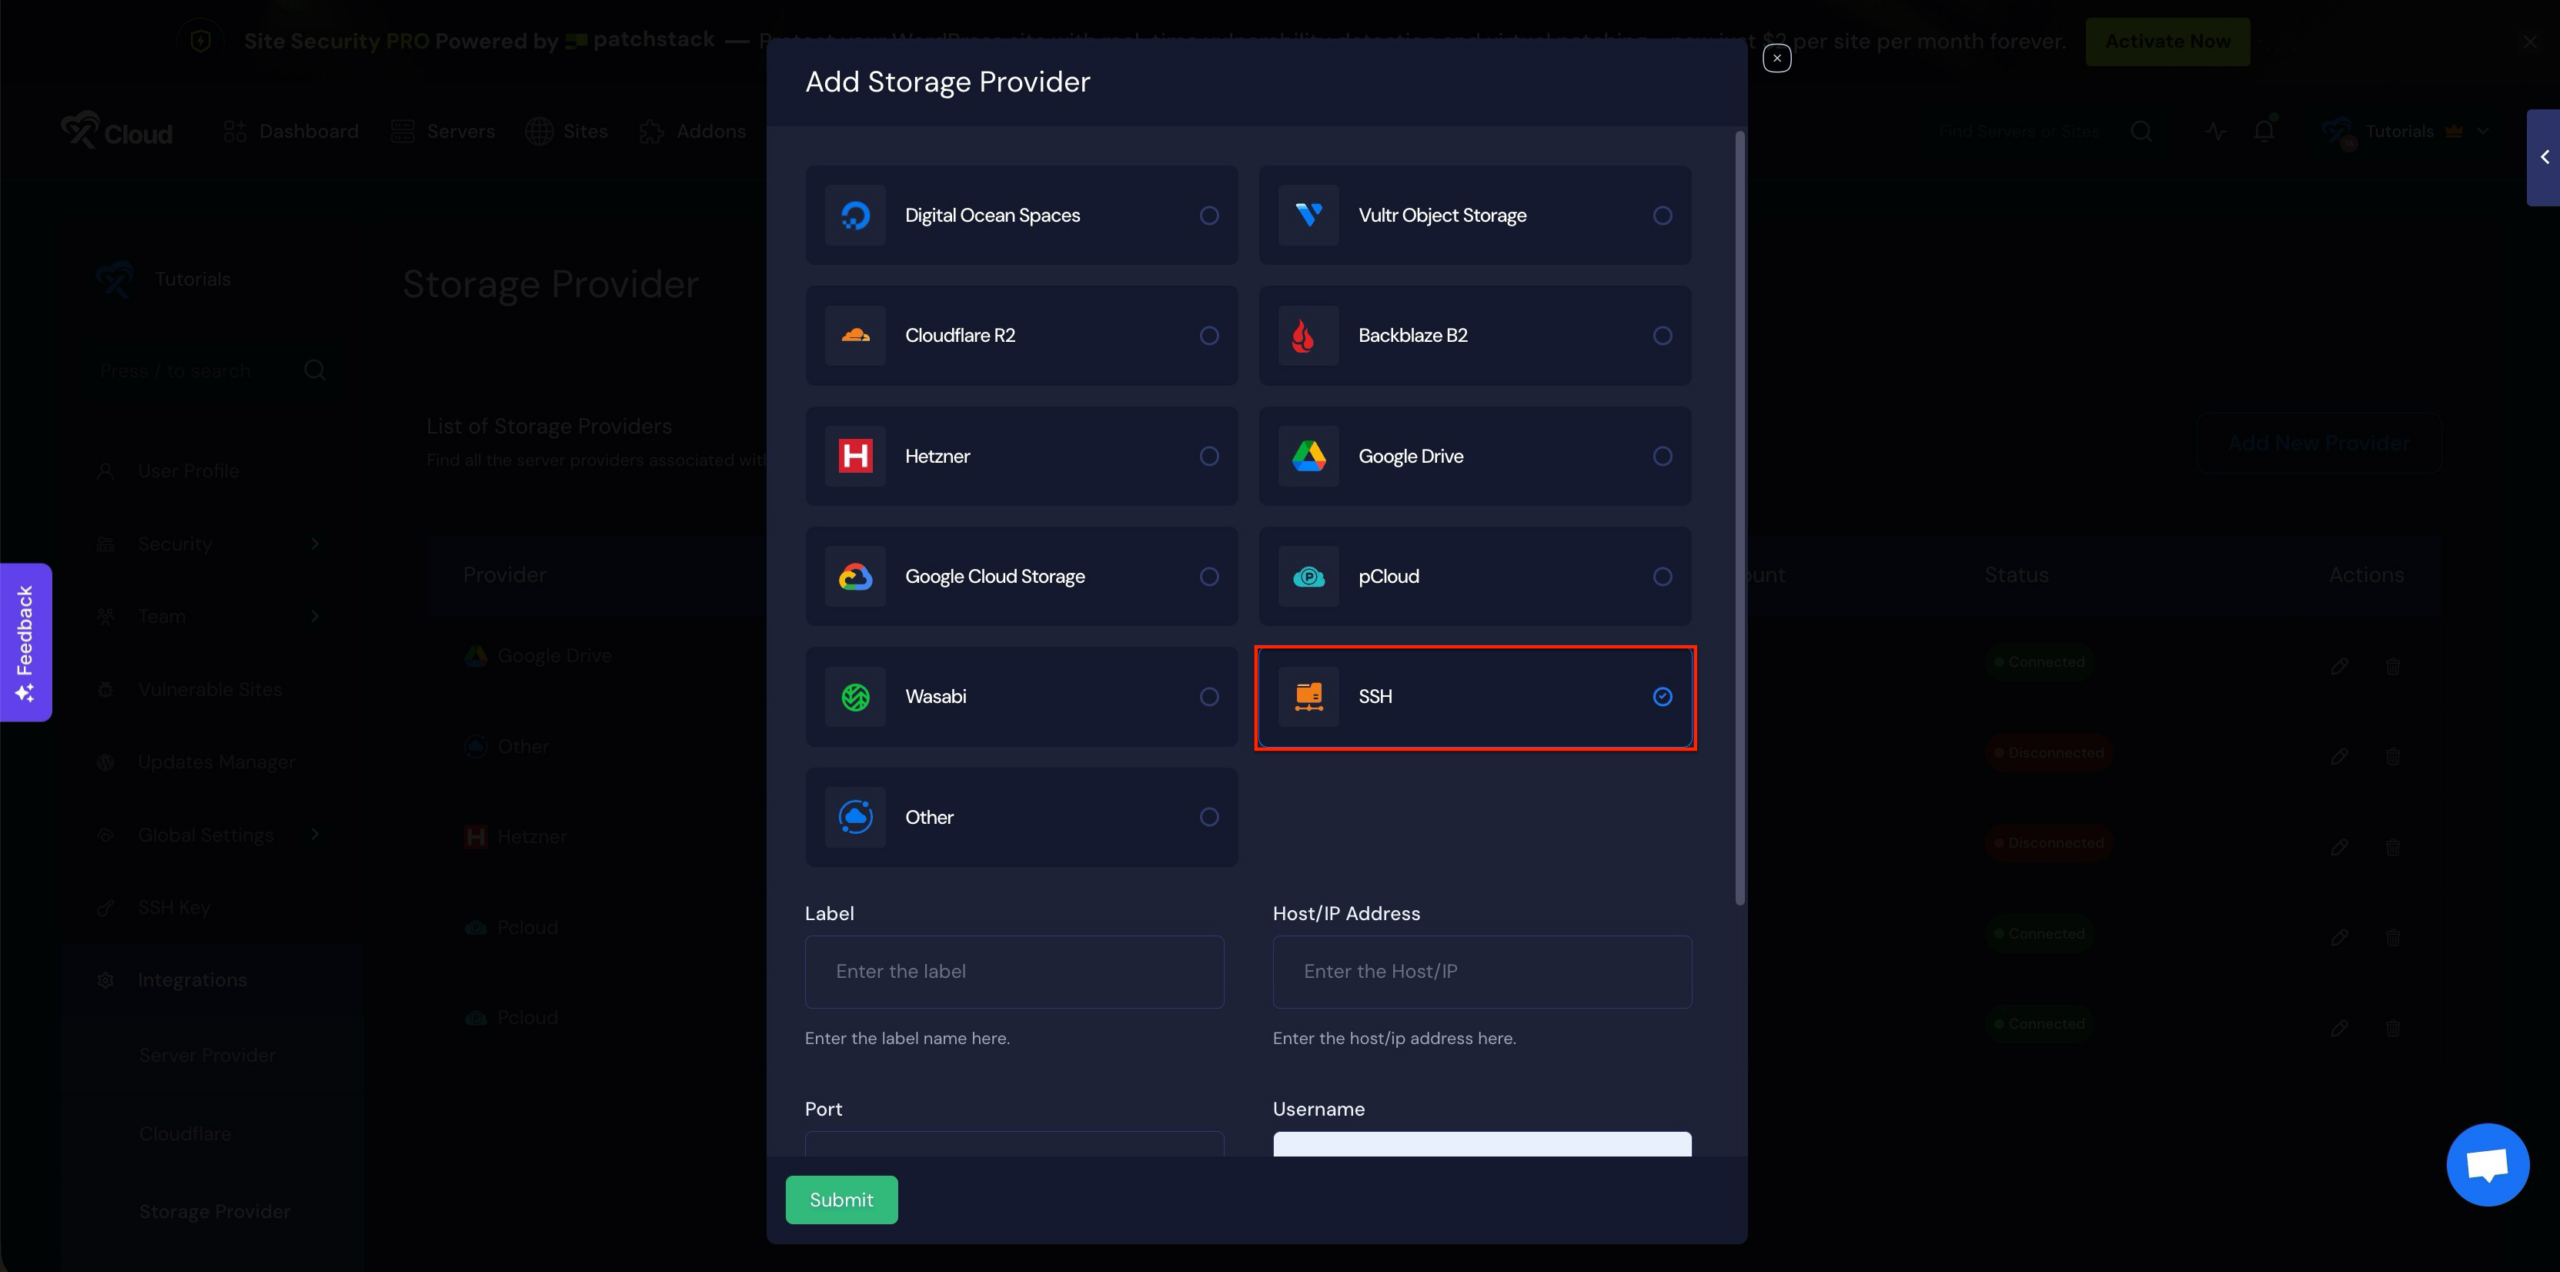Click the Digital Ocean Spaces logo icon
This screenshot has height=1272, width=2560.
[855, 215]
